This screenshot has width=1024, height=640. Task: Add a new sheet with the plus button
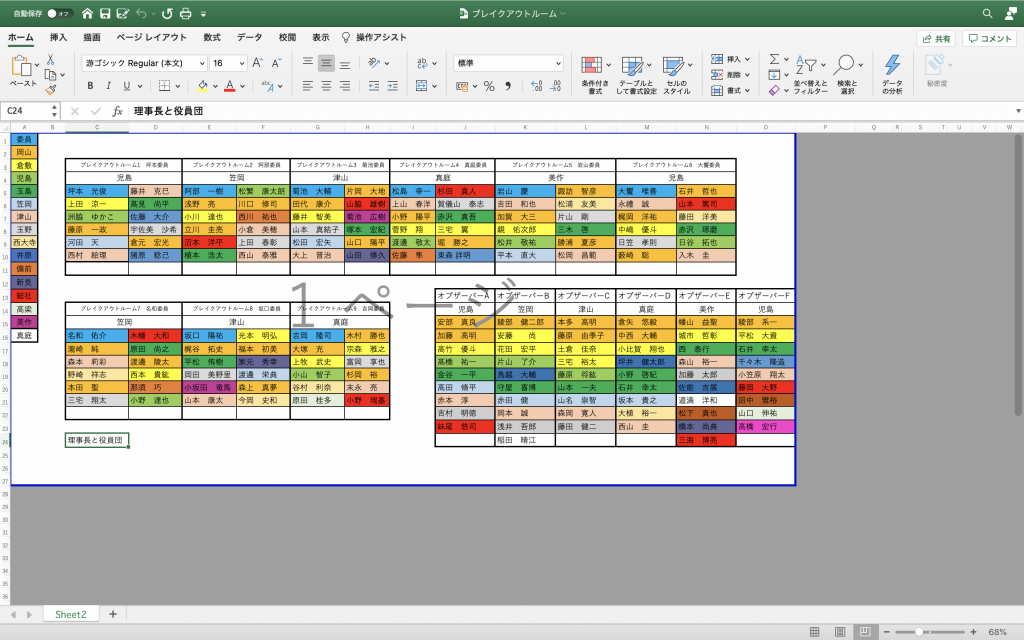(113, 614)
